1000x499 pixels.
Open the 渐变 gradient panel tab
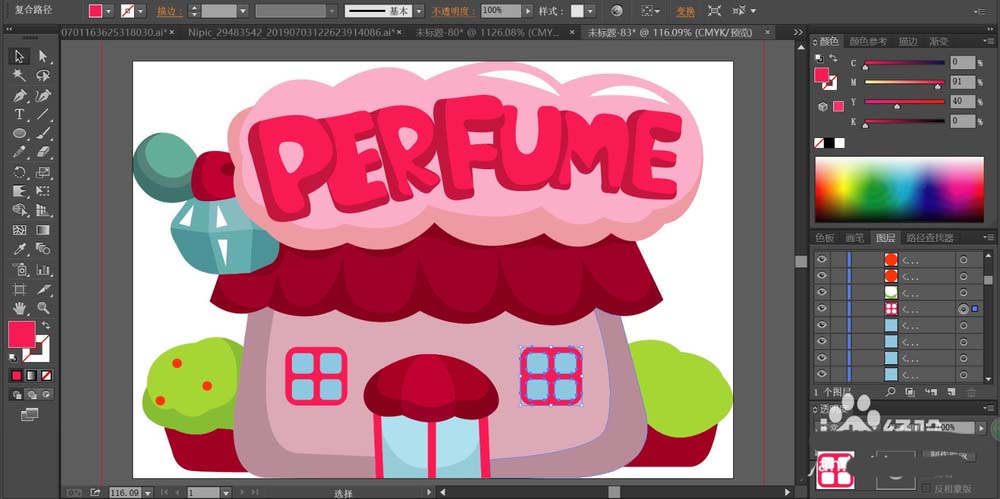(x=939, y=41)
